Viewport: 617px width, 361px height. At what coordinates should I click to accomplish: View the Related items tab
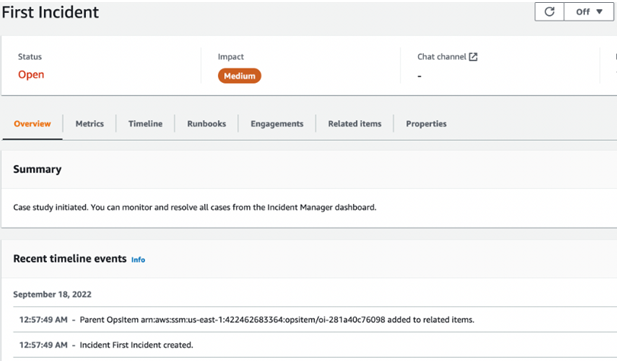tap(355, 124)
